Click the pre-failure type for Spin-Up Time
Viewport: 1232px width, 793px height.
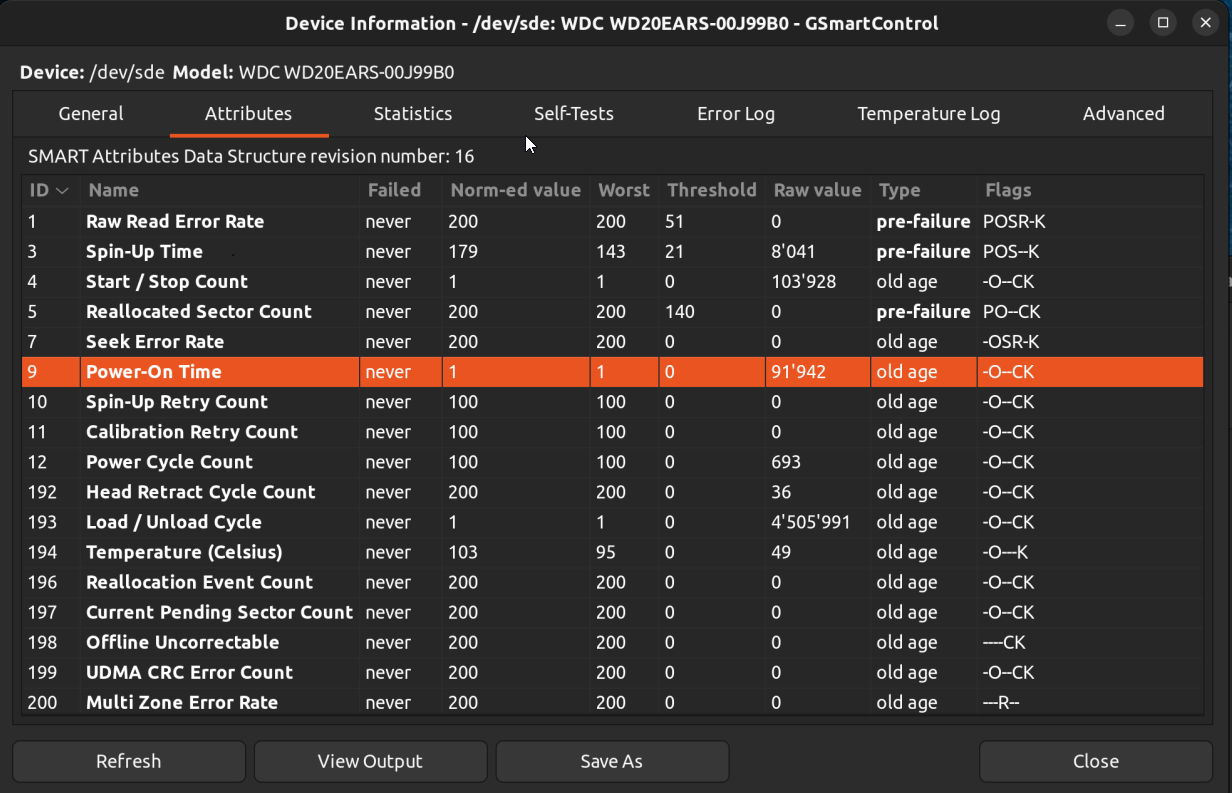(x=923, y=251)
